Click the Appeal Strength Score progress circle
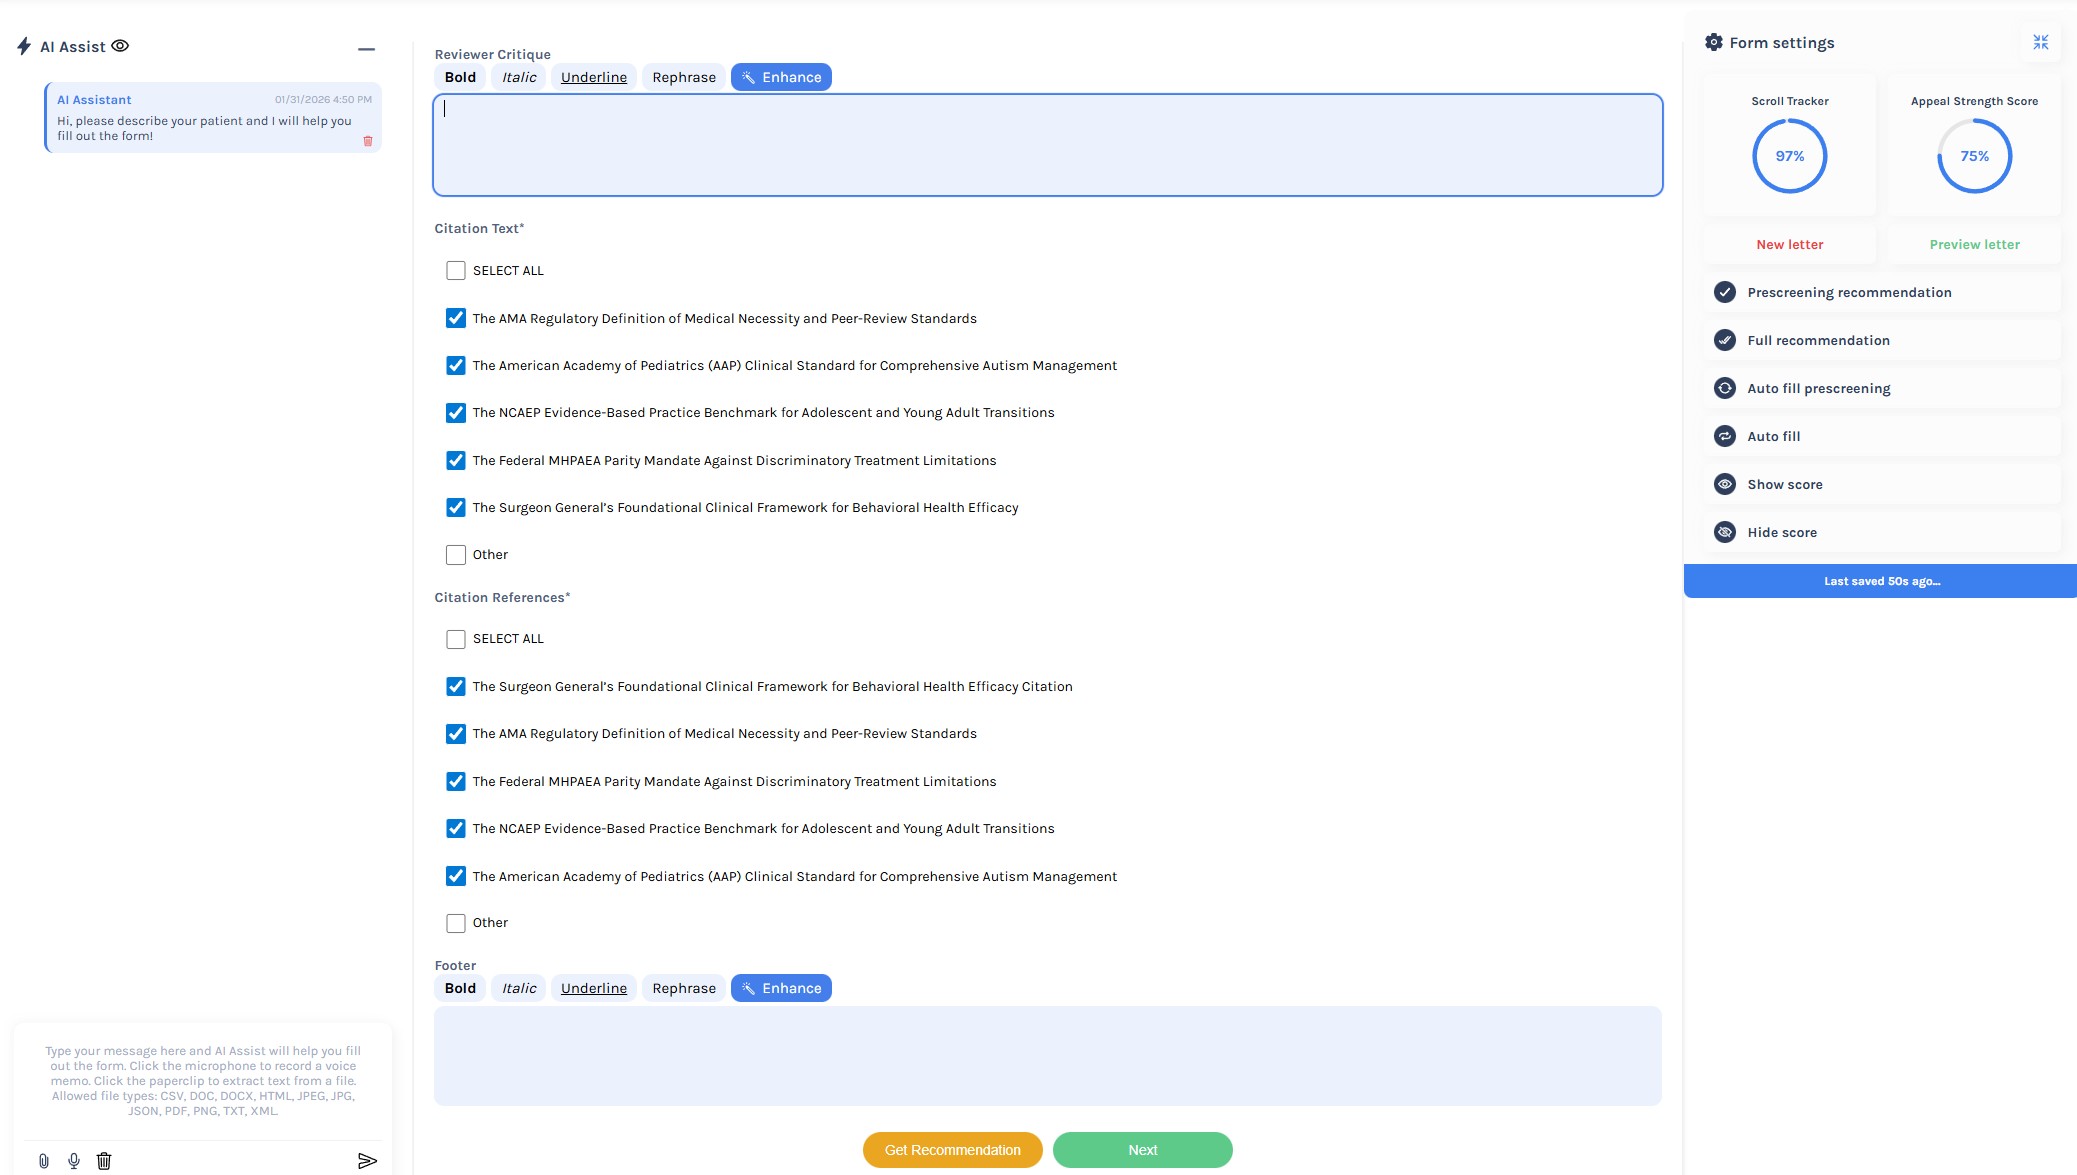The height and width of the screenshot is (1175, 2077). tap(1973, 156)
